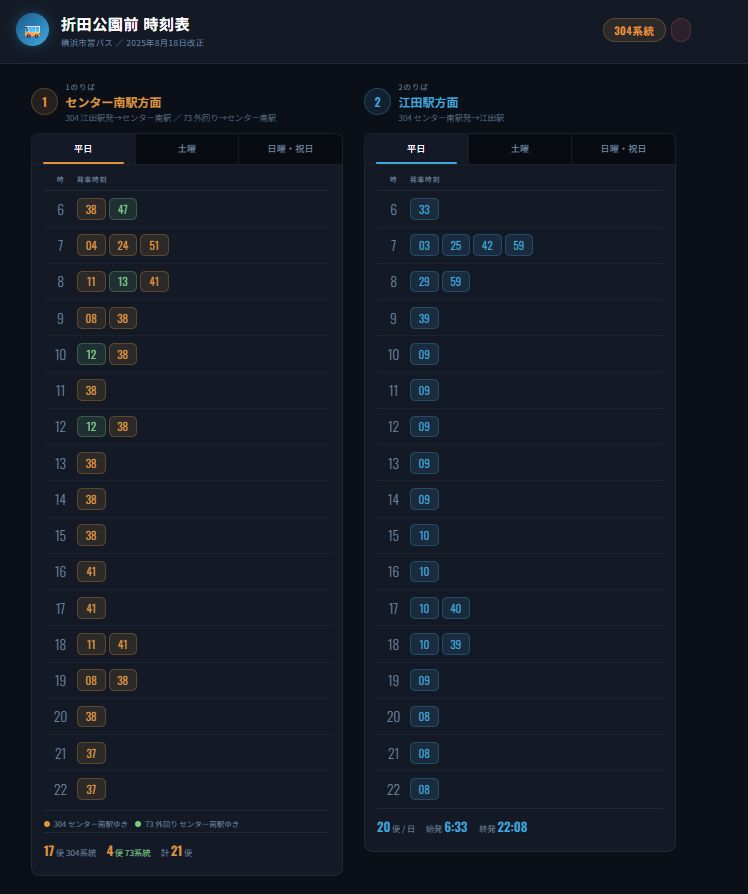
Task: Click the dark round badge beside 304系統
Action: pos(681,30)
